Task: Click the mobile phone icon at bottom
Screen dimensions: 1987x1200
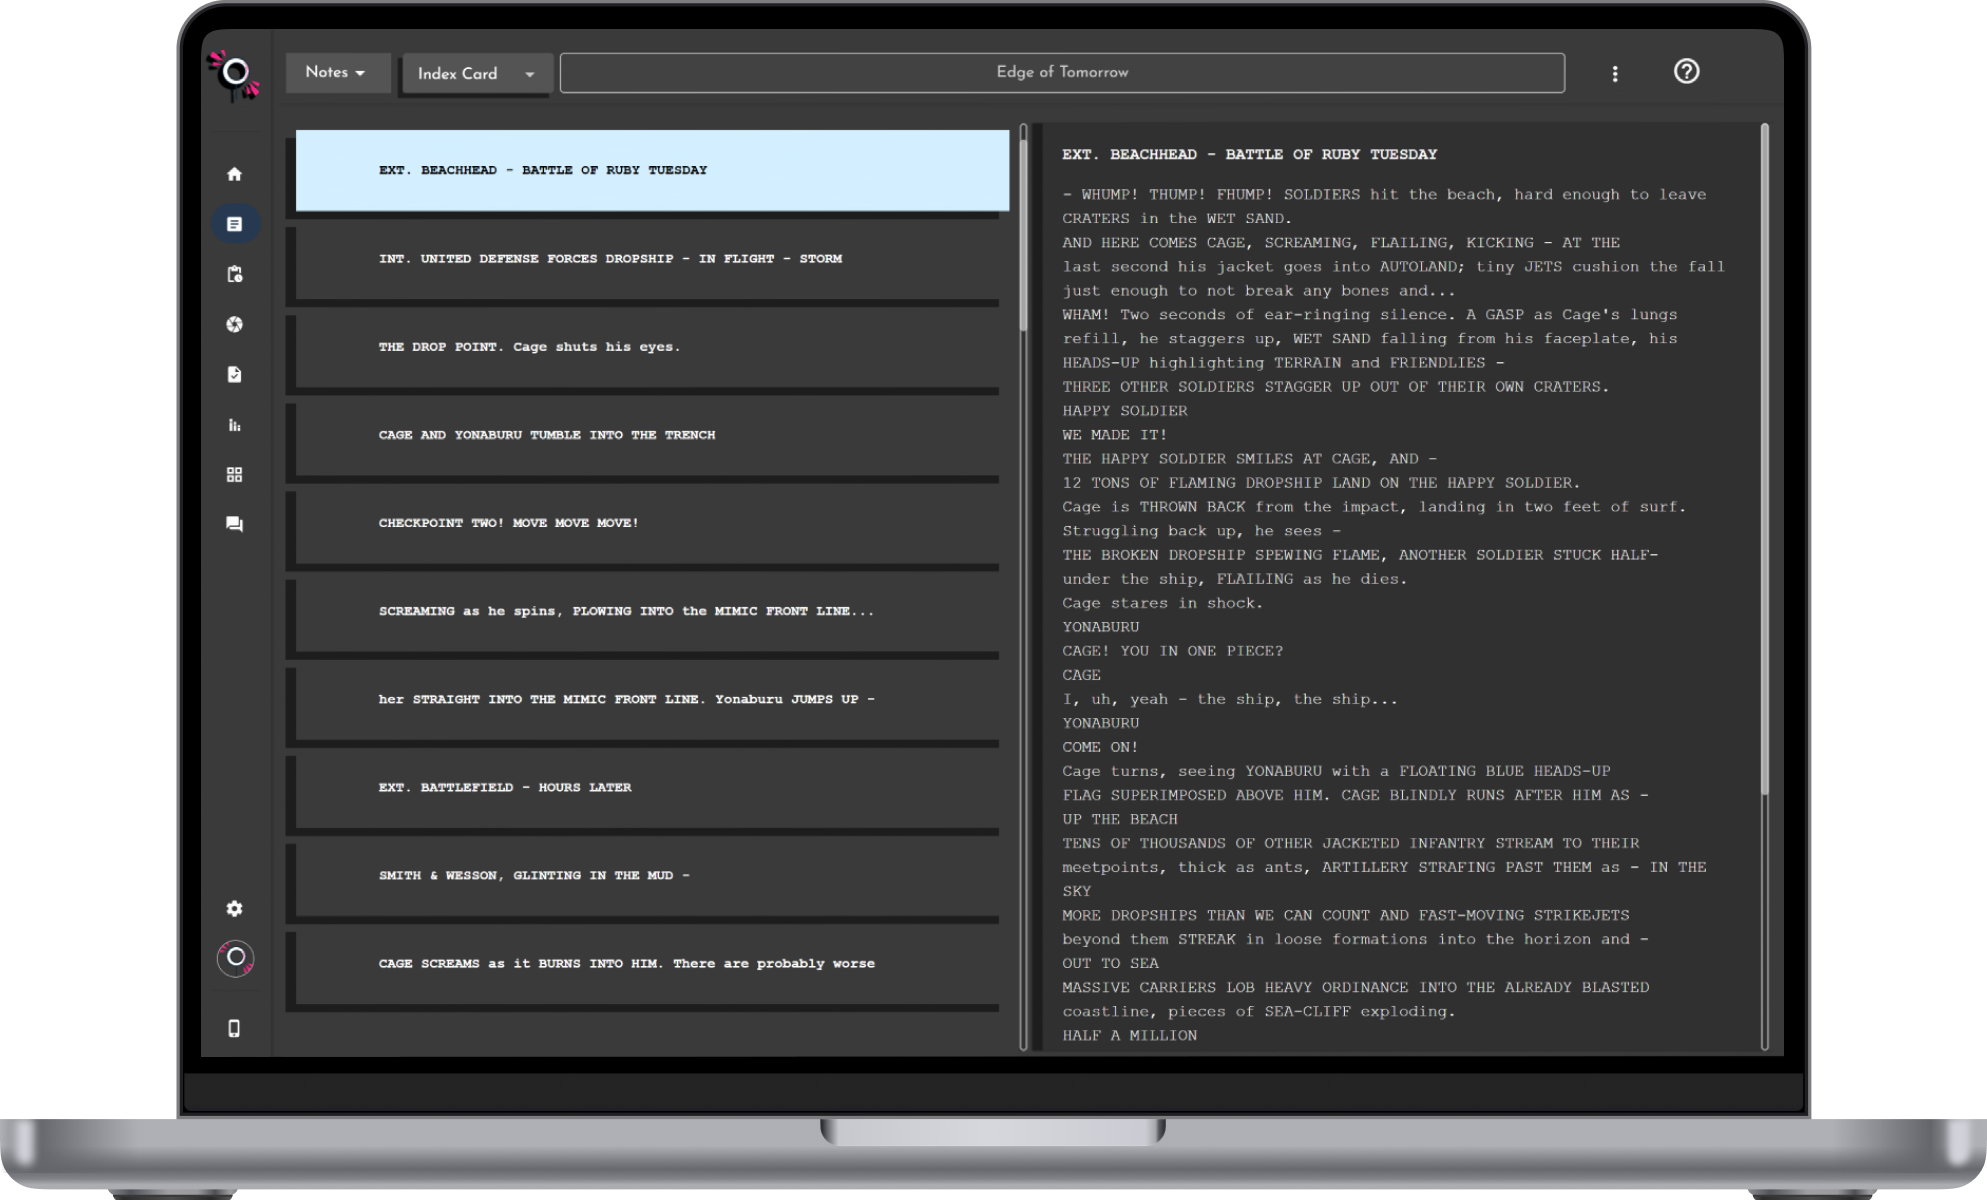Action: tap(234, 1028)
